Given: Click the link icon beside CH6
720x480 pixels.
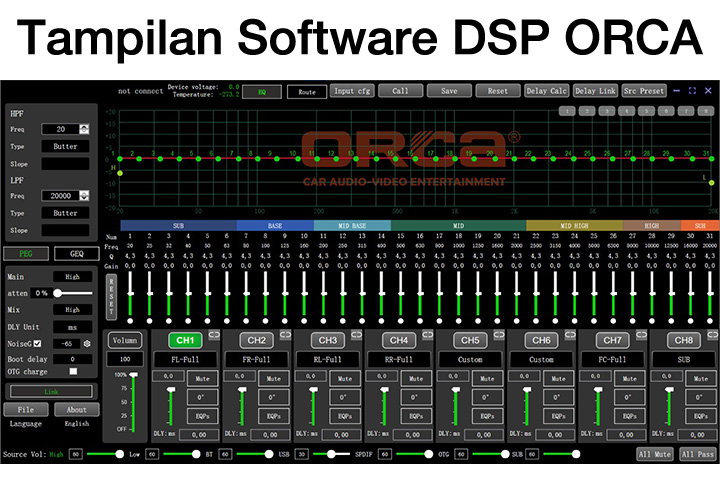Looking at the screenshot, I should 570,335.
